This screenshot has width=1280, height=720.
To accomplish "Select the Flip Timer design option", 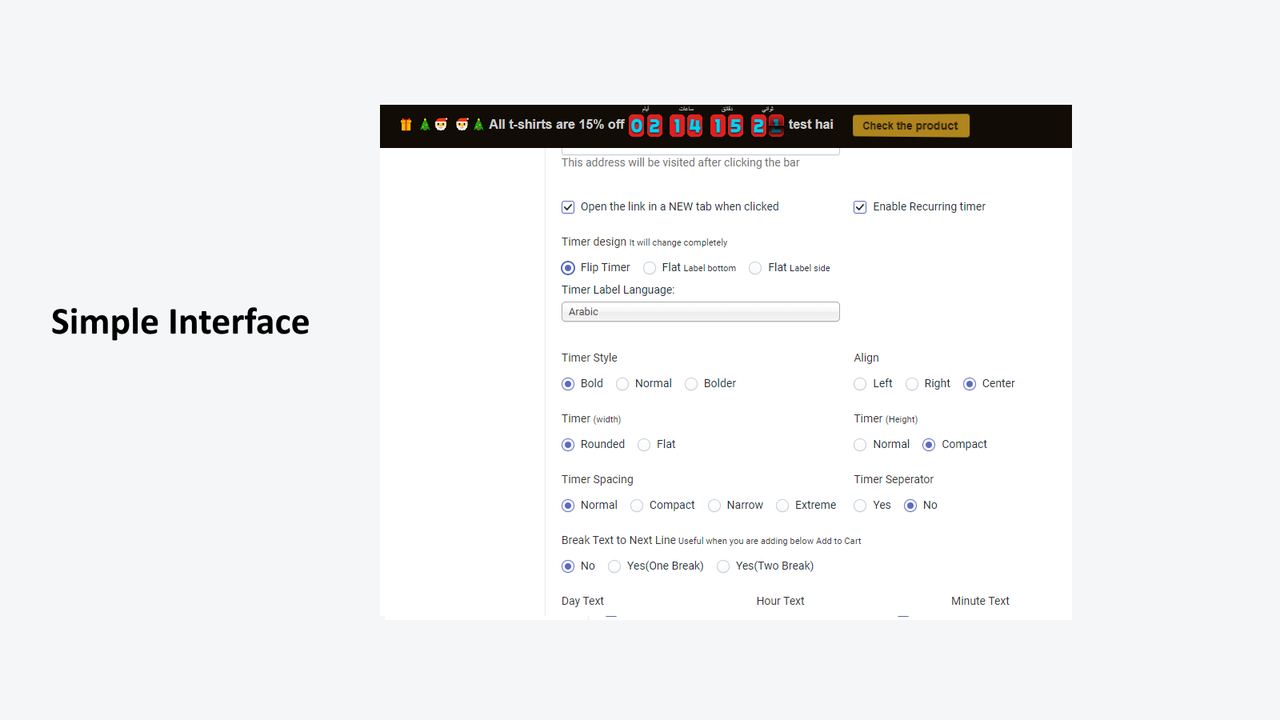I will point(568,268).
